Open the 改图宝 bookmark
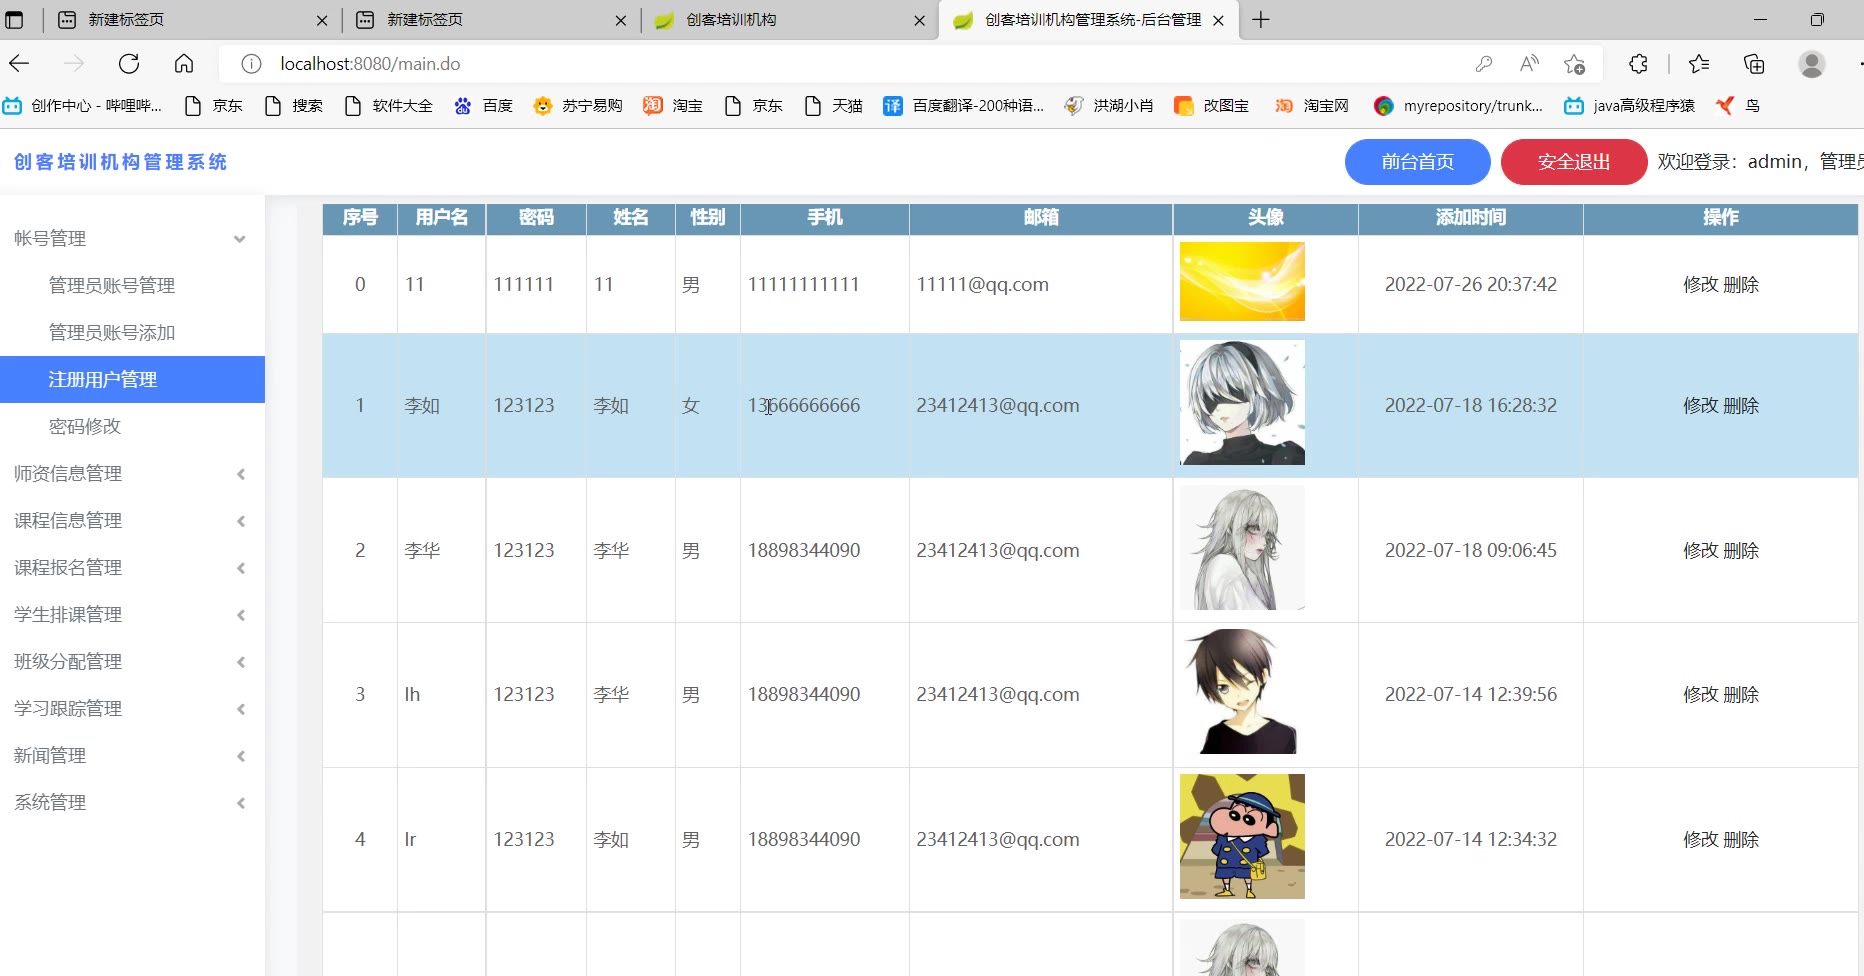Screen dimensions: 1864x976 [x=1212, y=106]
